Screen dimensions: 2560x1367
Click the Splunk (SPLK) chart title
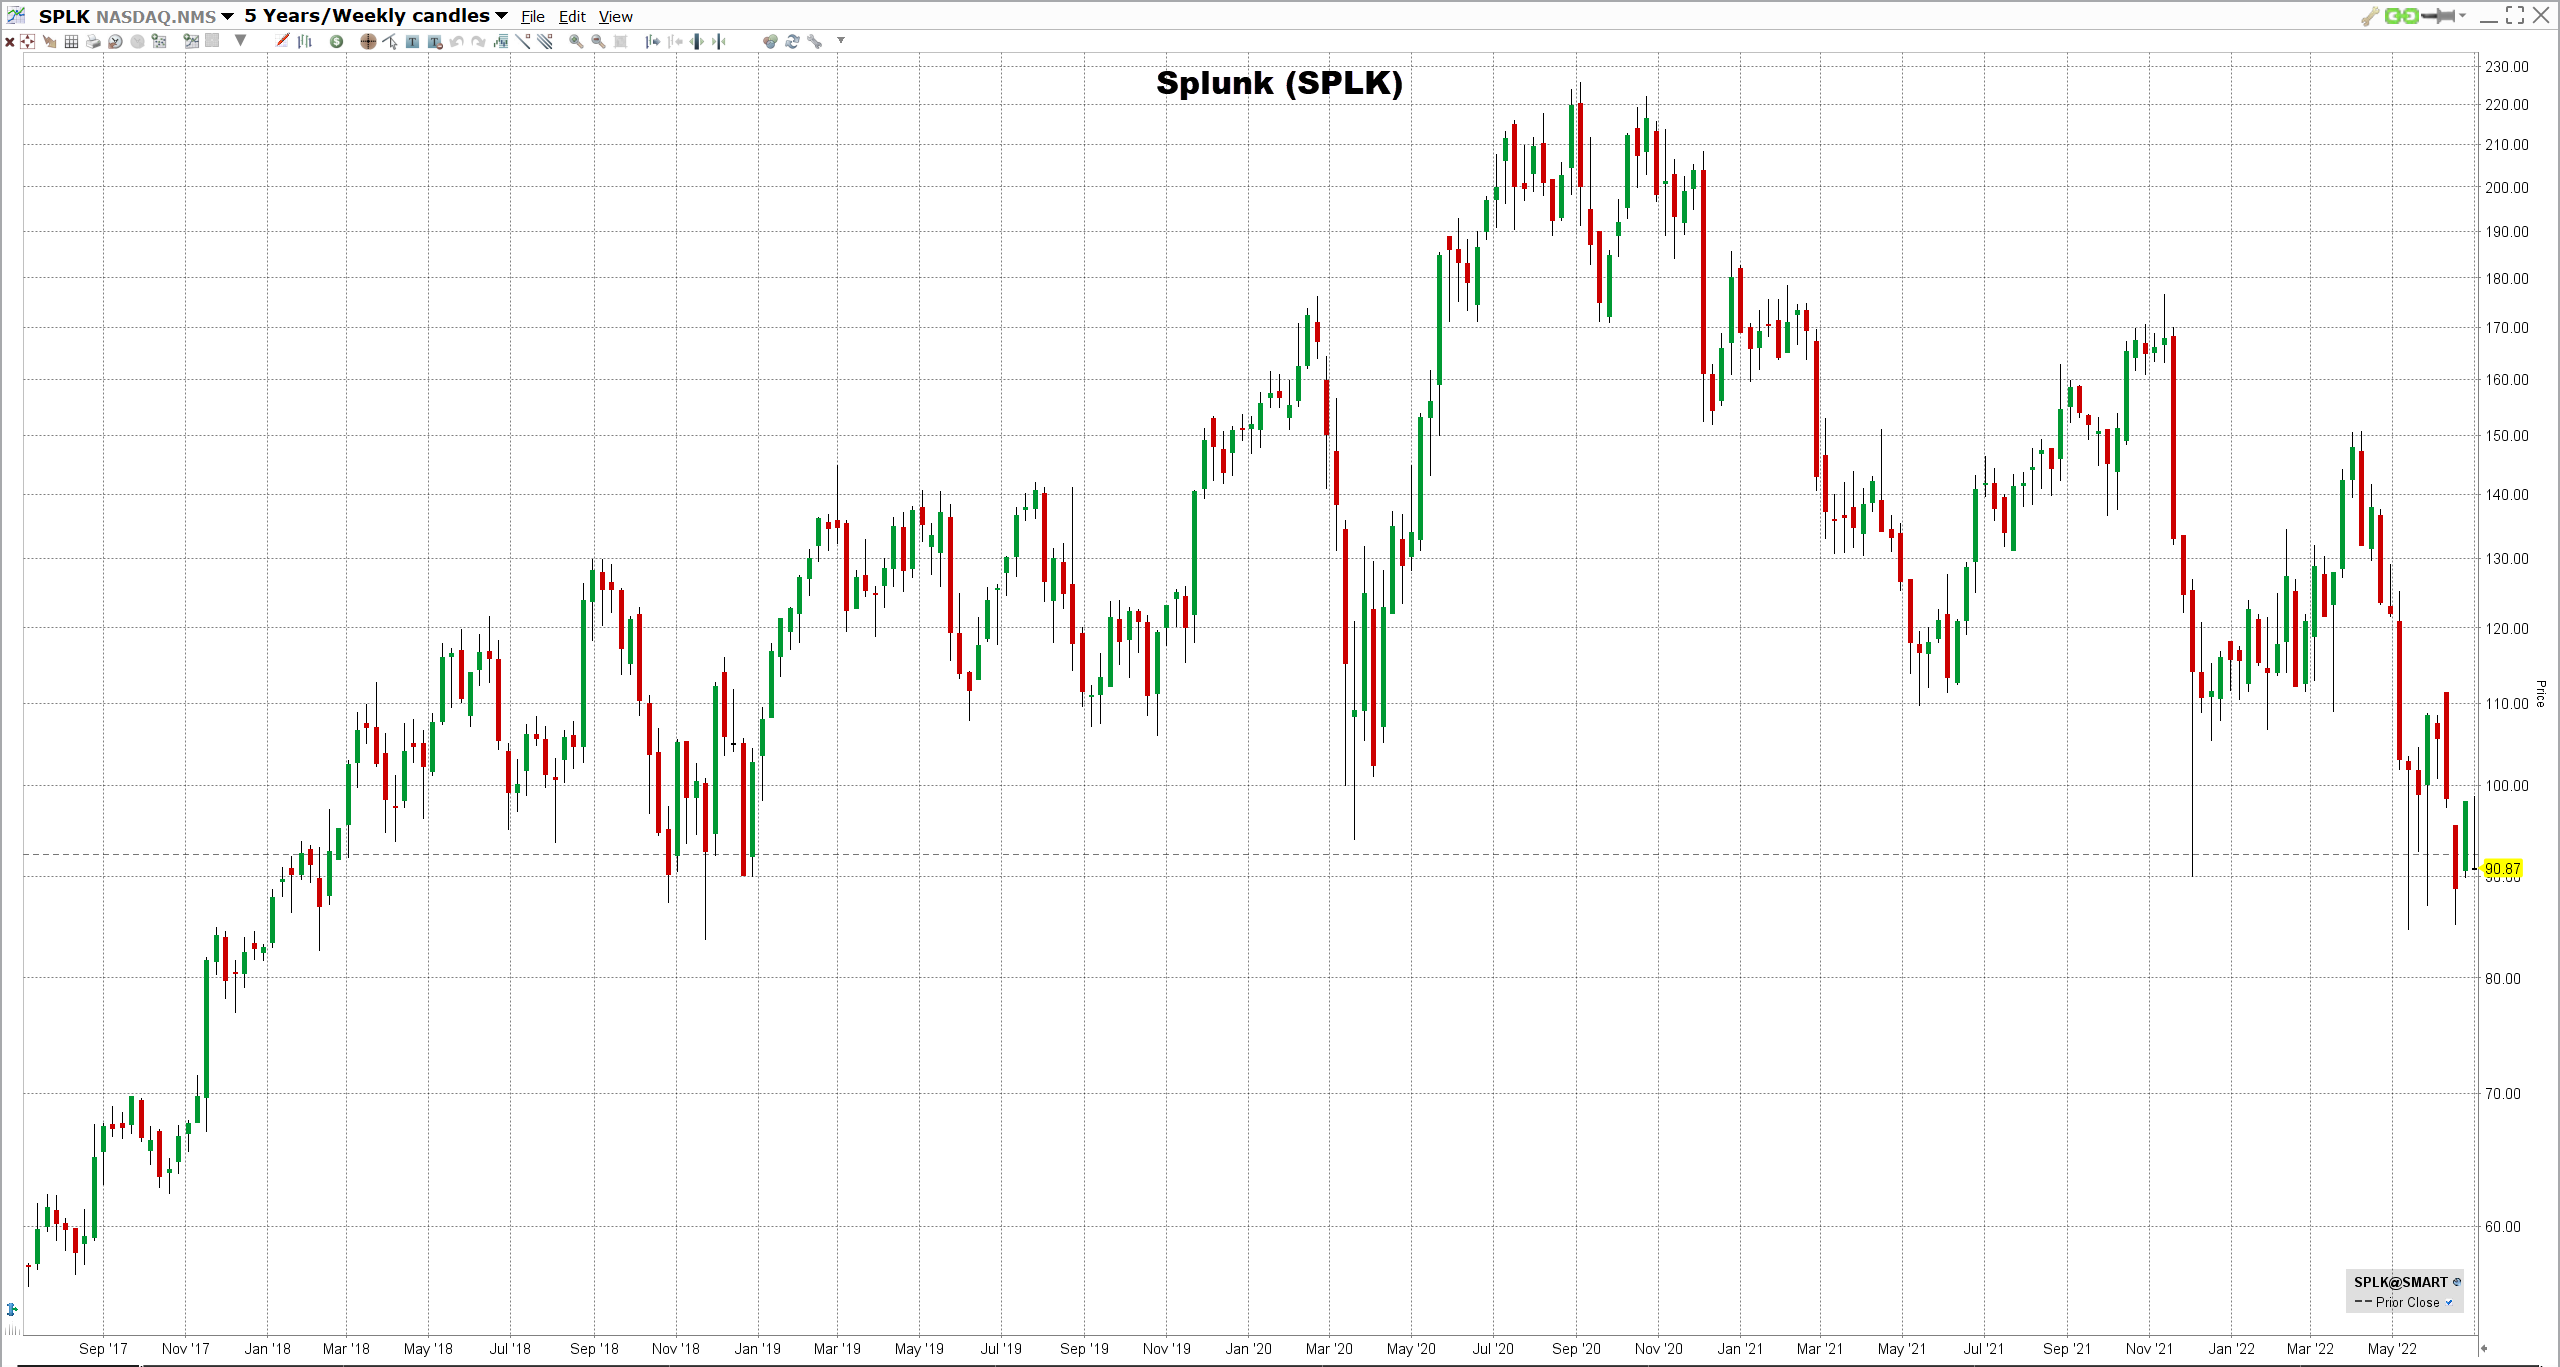coord(1279,83)
